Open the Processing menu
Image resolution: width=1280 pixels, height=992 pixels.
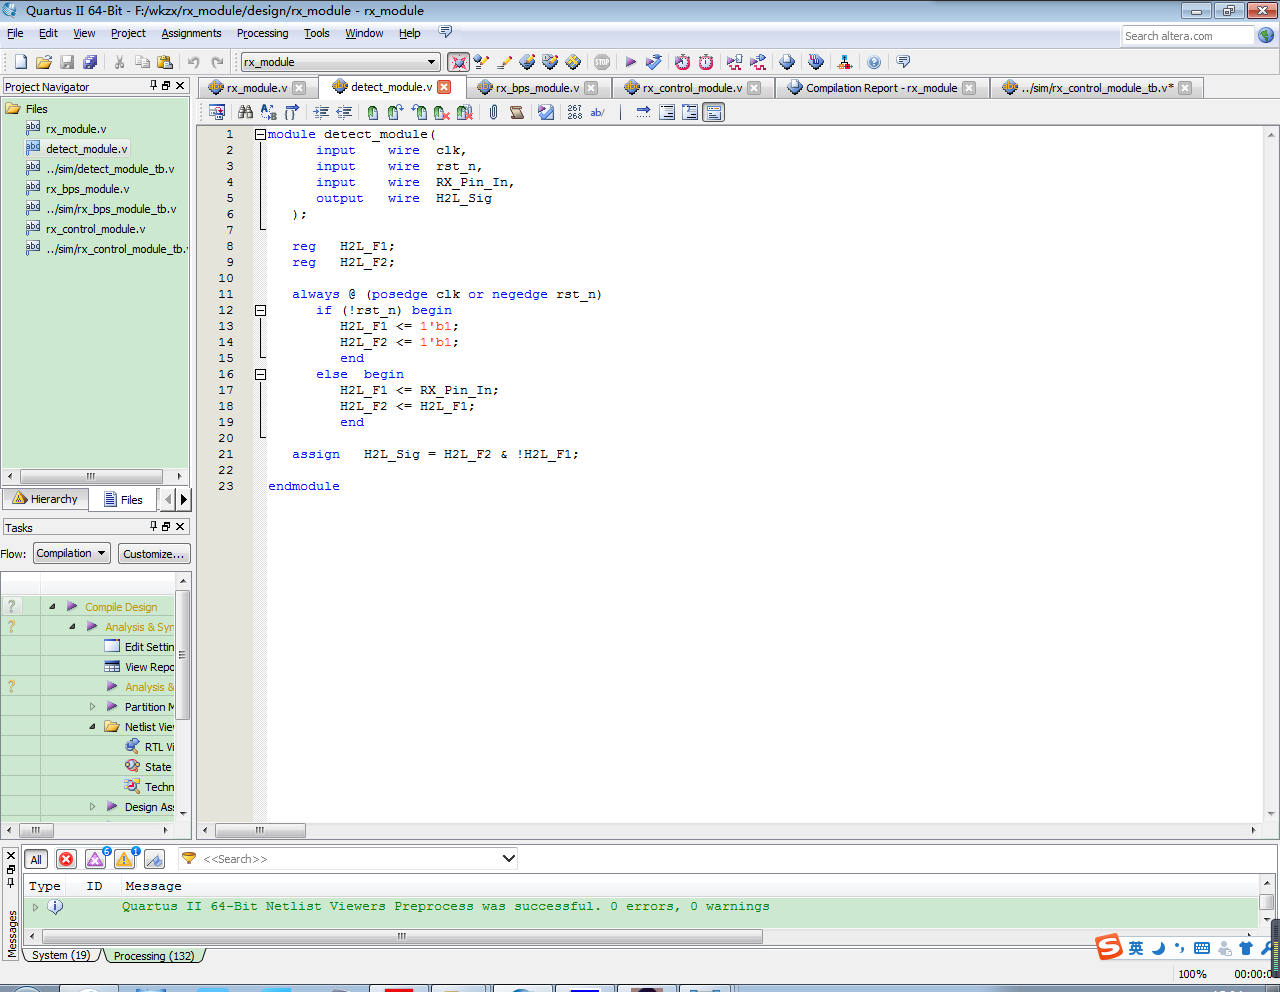[x=262, y=33]
